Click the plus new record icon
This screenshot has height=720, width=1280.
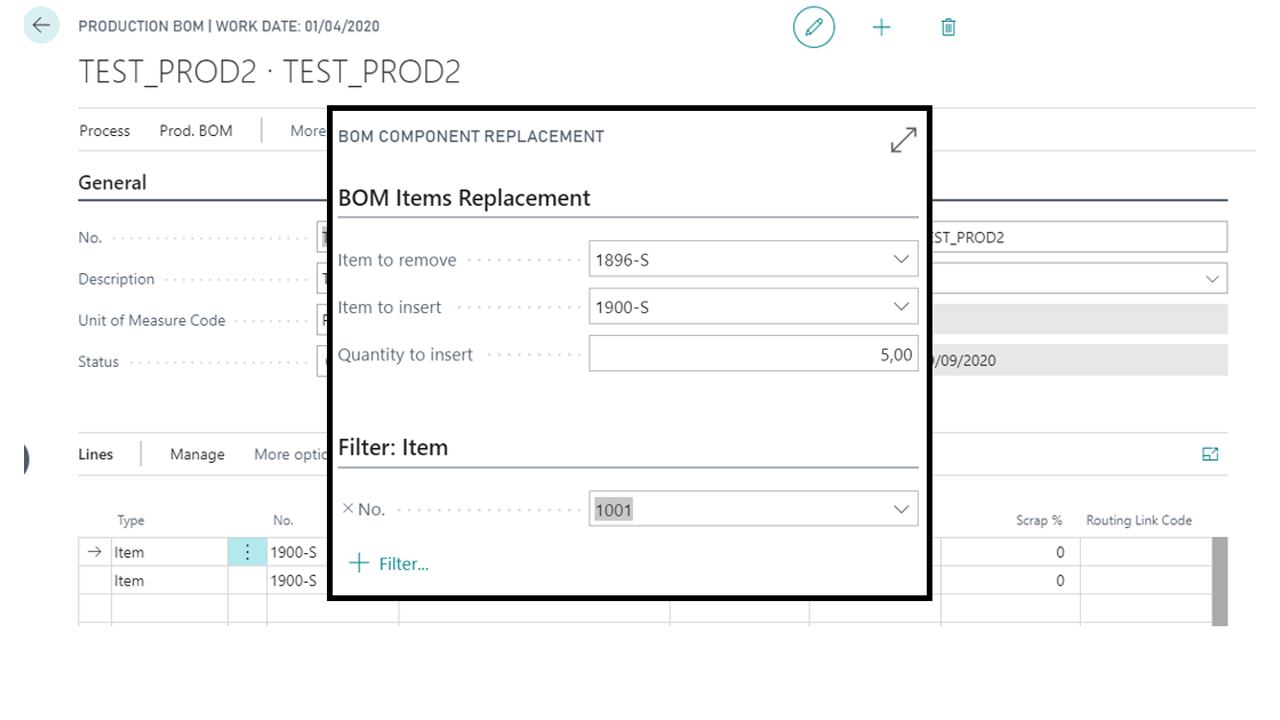click(x=881, y=27)
